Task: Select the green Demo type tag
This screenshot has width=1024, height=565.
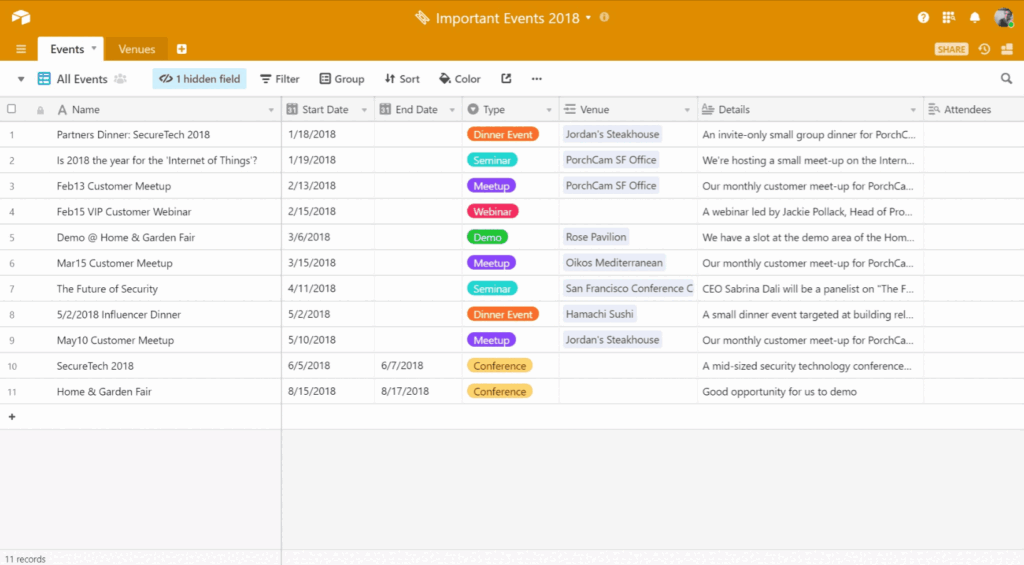Action: [487, 237]
